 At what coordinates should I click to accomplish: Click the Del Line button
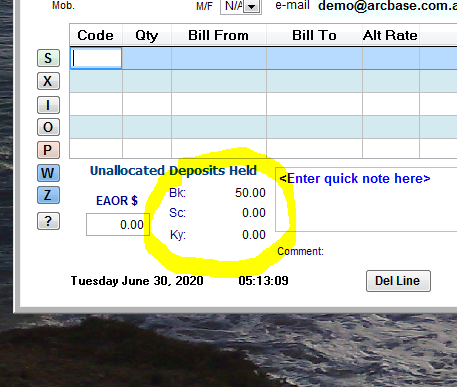398,281
